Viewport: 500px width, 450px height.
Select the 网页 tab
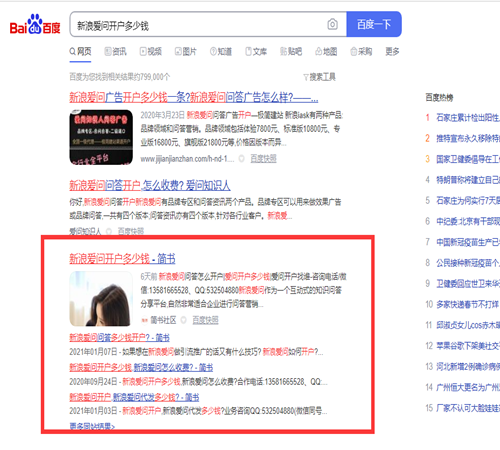pos(80,51)
